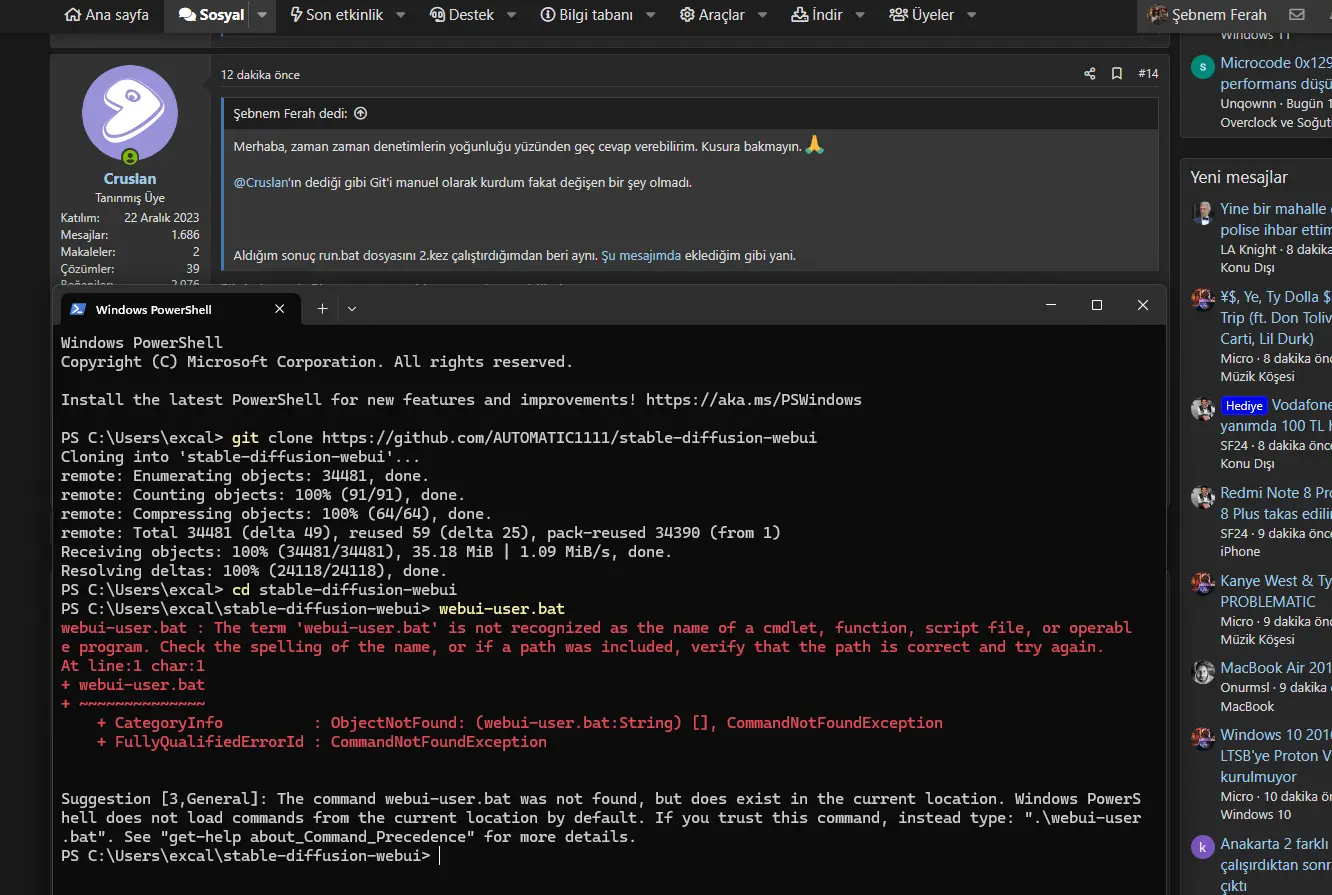This screenshot has height=895, width=1332.
Task: Open the MacBook Air thread link
Action: click(1276, 668)
